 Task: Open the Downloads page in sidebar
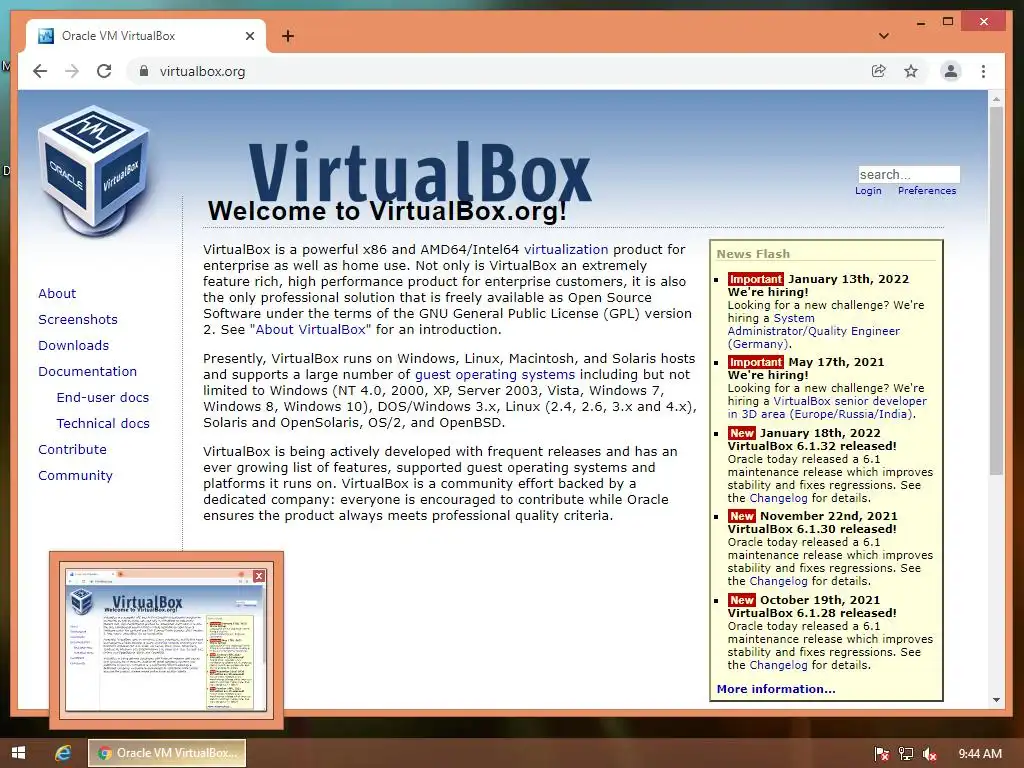click(73, 345)
